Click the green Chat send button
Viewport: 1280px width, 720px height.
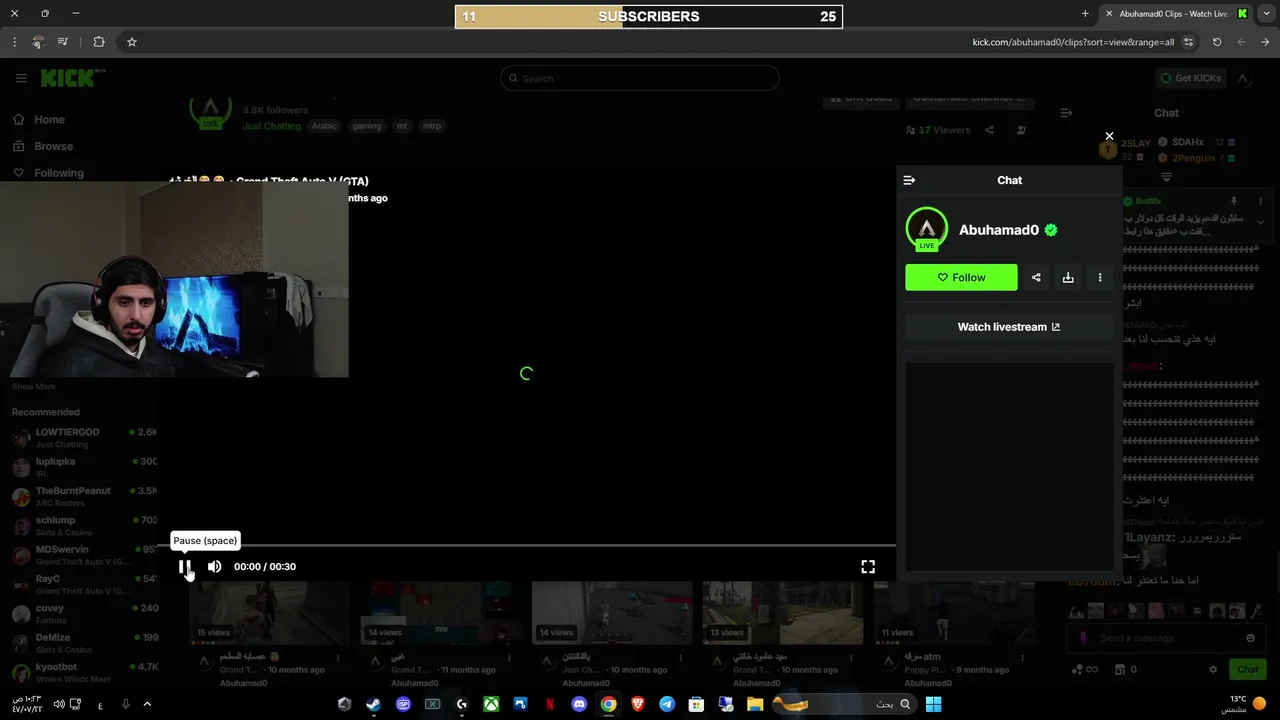click(x=1247, y=669)
